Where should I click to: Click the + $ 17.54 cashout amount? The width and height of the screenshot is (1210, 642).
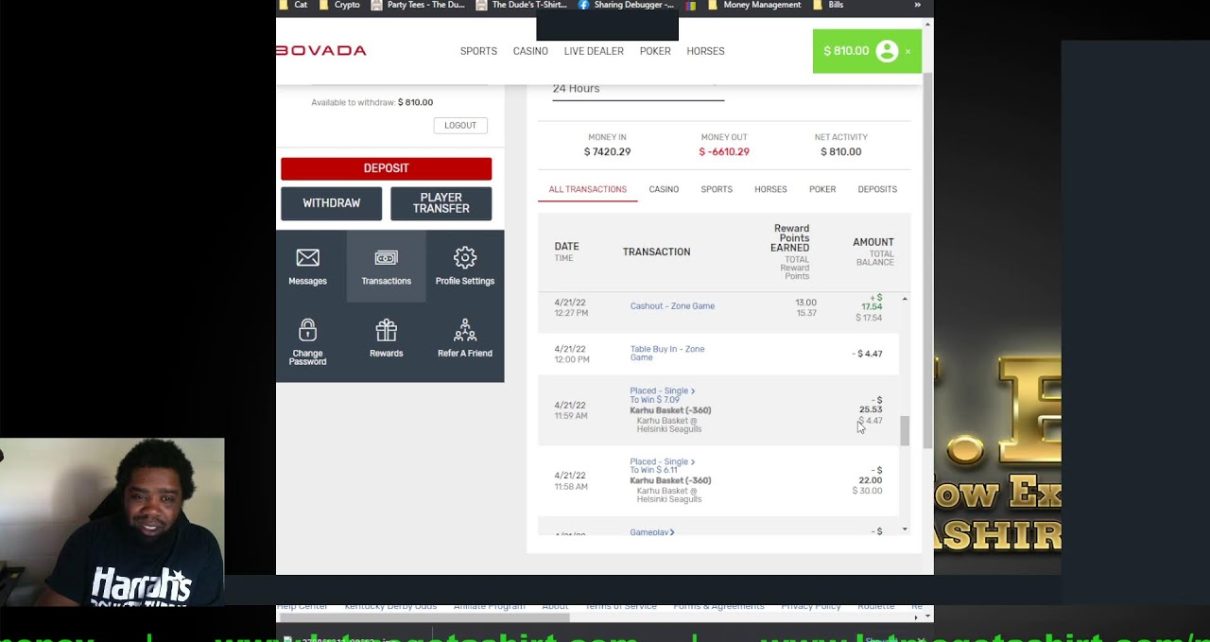tap(872, 302)
